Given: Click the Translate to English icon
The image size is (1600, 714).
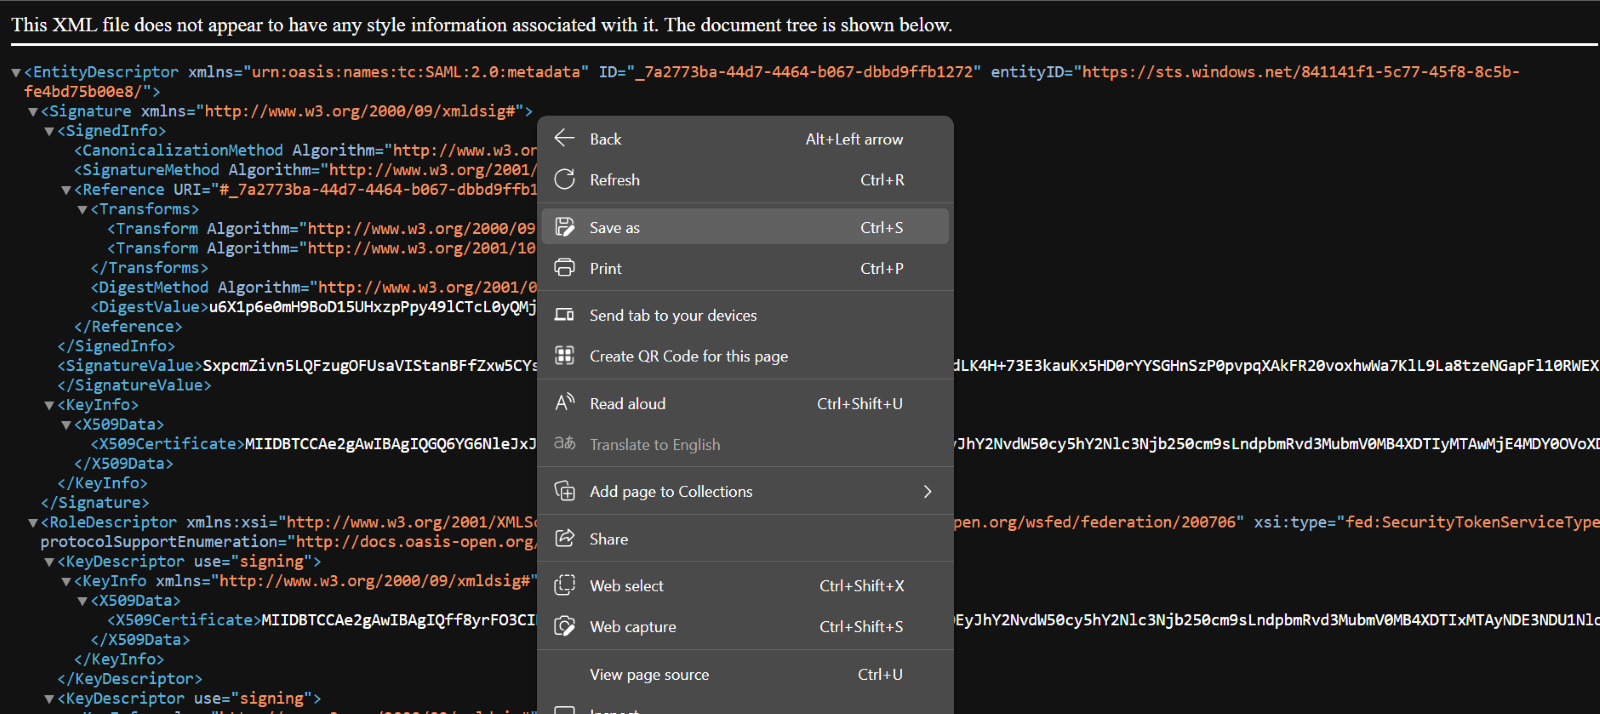Looking at the screenshot, I should tap(564, 443).
